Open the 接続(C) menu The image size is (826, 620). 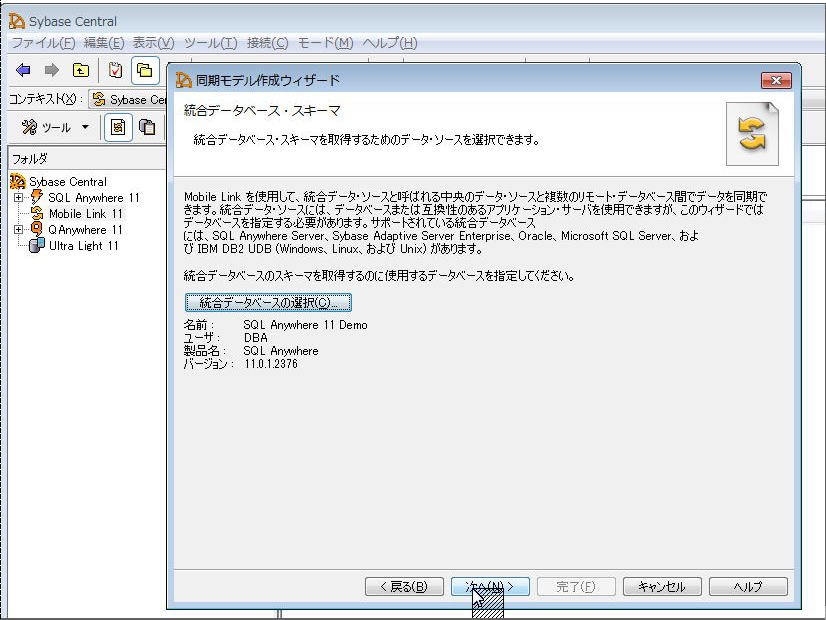click(x=267, y=43)
